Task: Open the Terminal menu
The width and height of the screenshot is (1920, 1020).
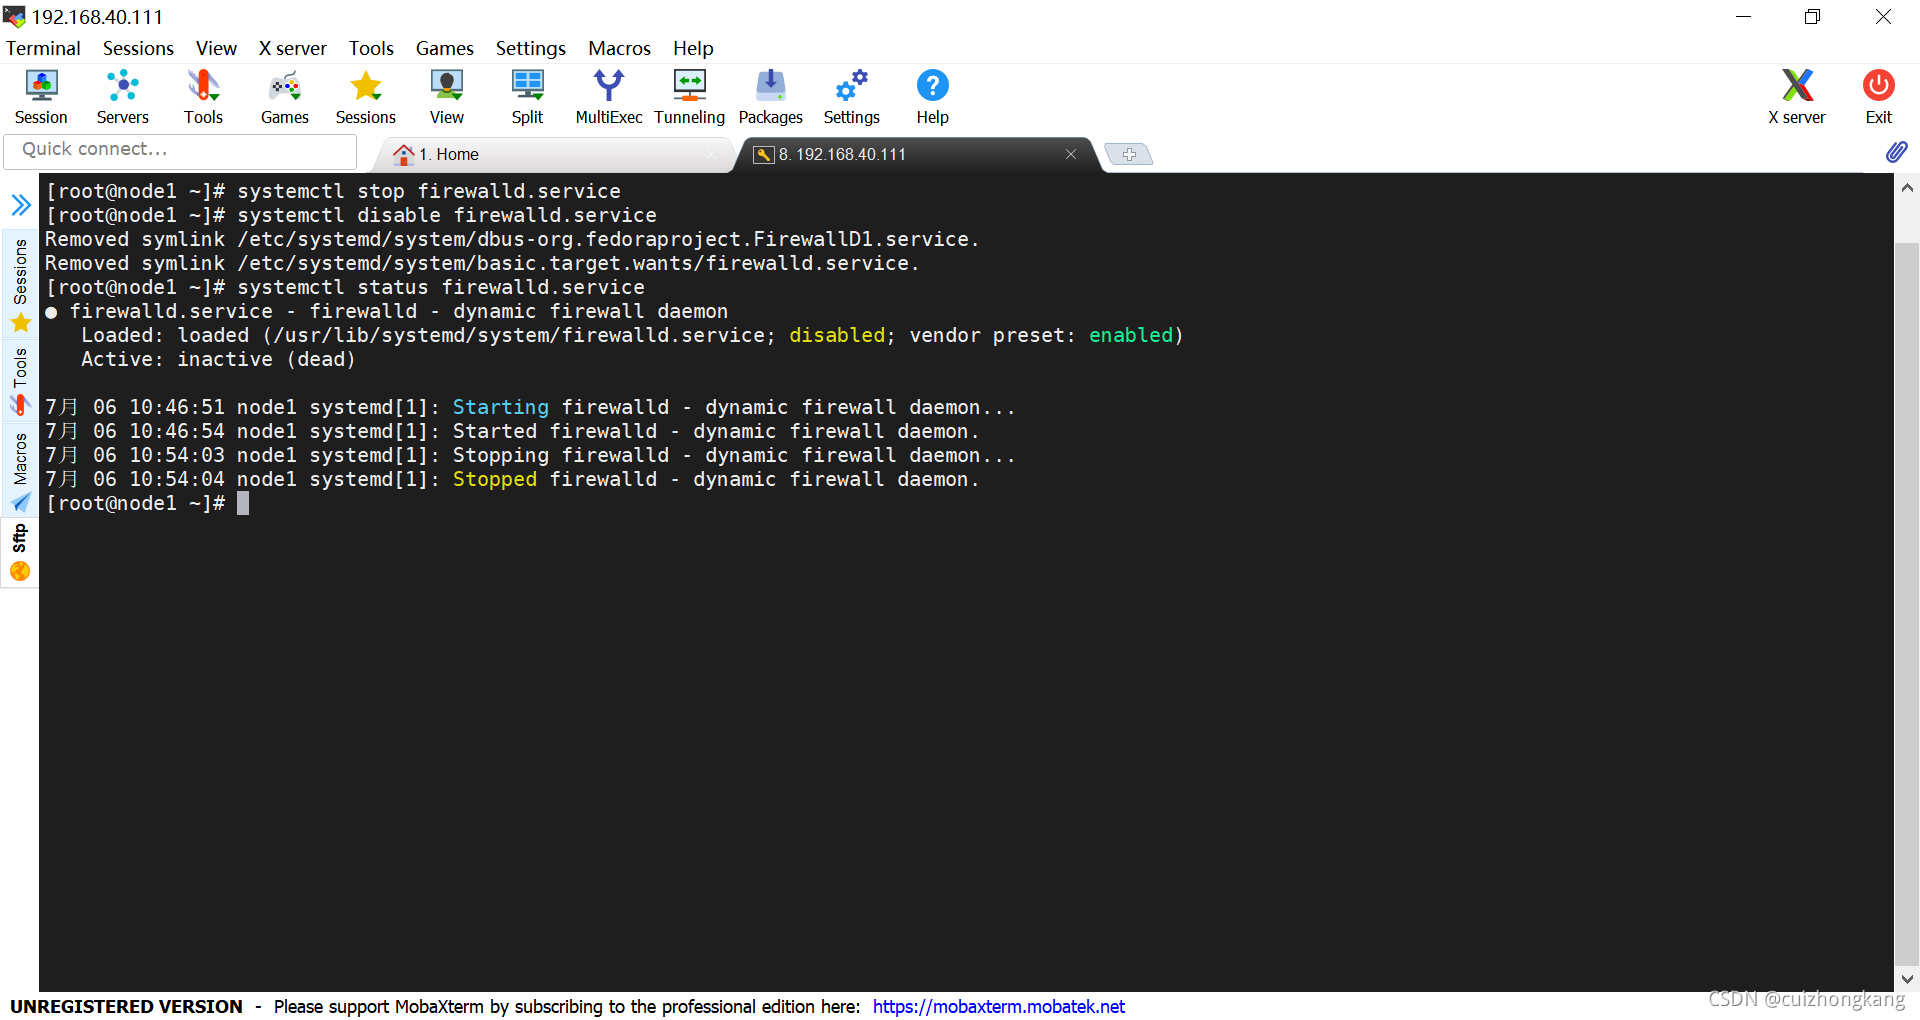Action: (43, 48)
